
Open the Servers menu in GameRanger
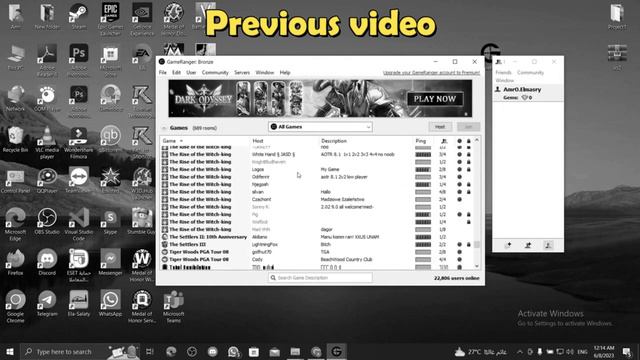click(x=242, y=73)
